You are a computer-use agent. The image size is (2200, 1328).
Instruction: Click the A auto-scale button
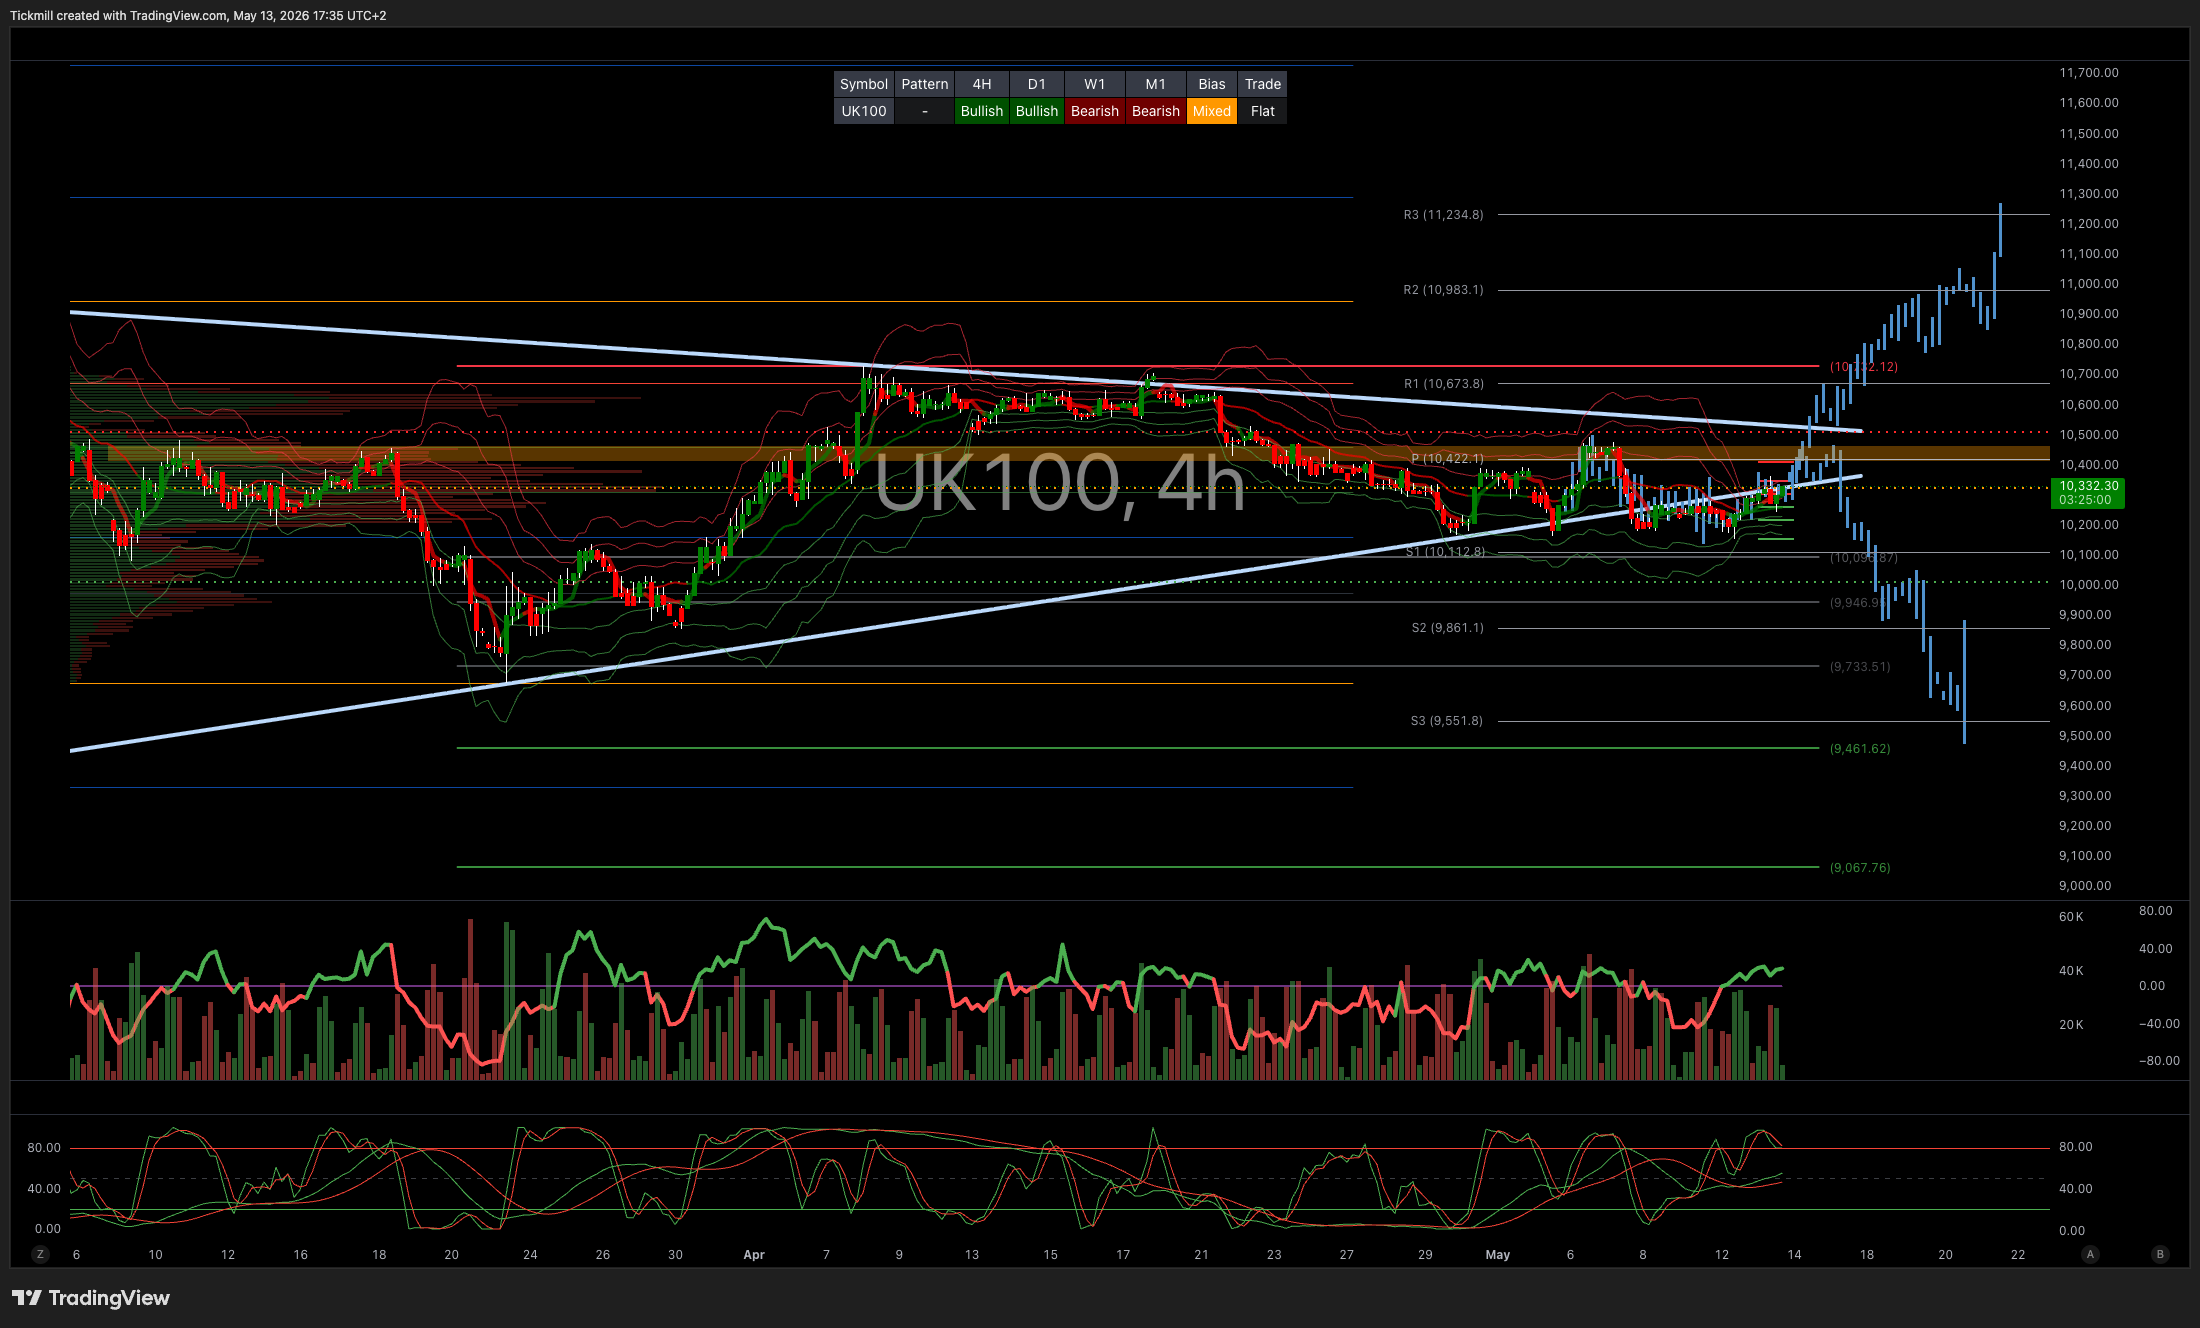[x=2090, y=1254]
